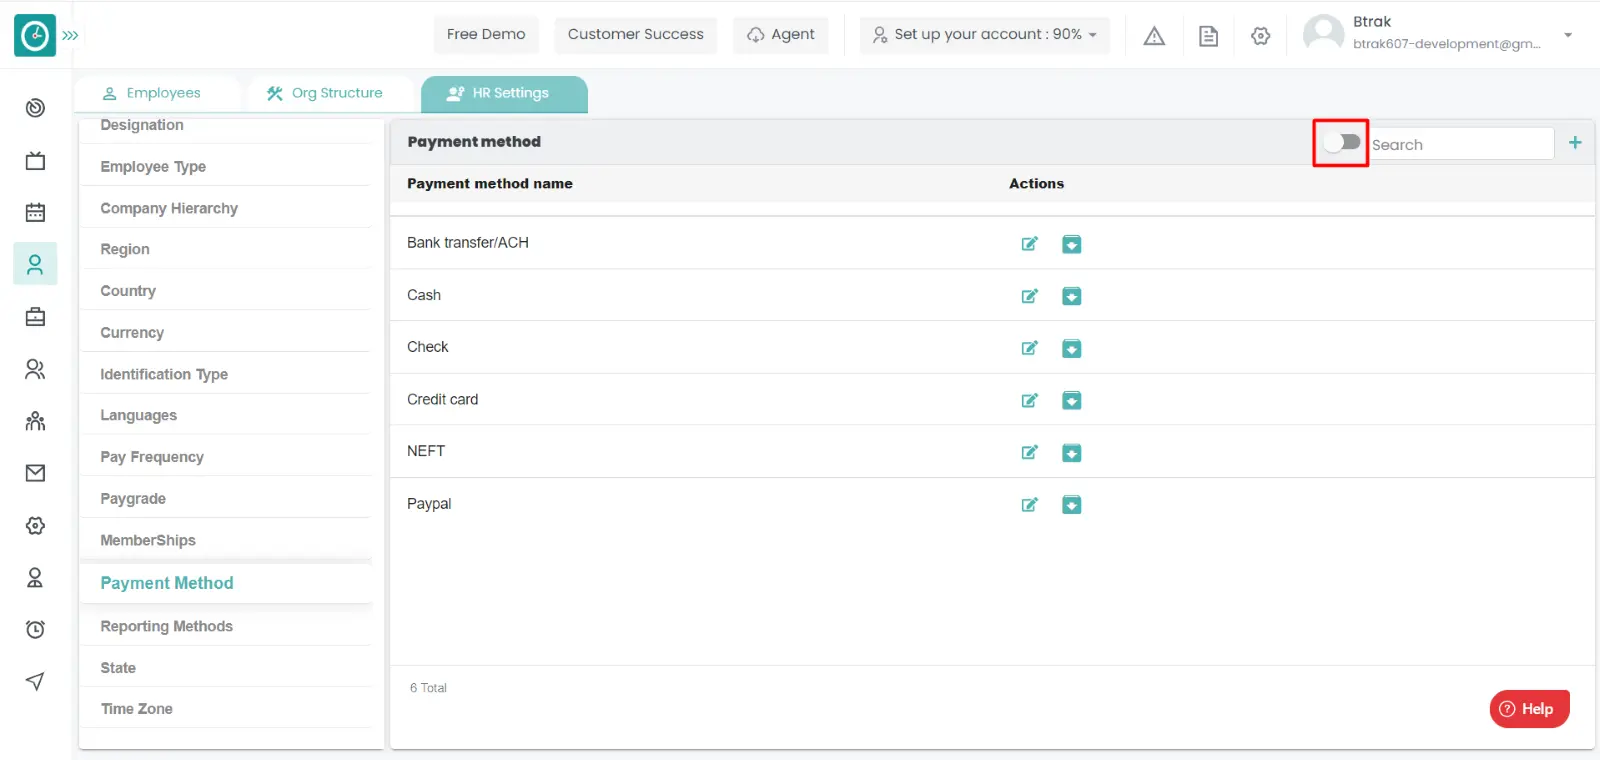Screen dimensions: 1600x760
Task: Click the app clock logo icon
Action: (35, 35)
